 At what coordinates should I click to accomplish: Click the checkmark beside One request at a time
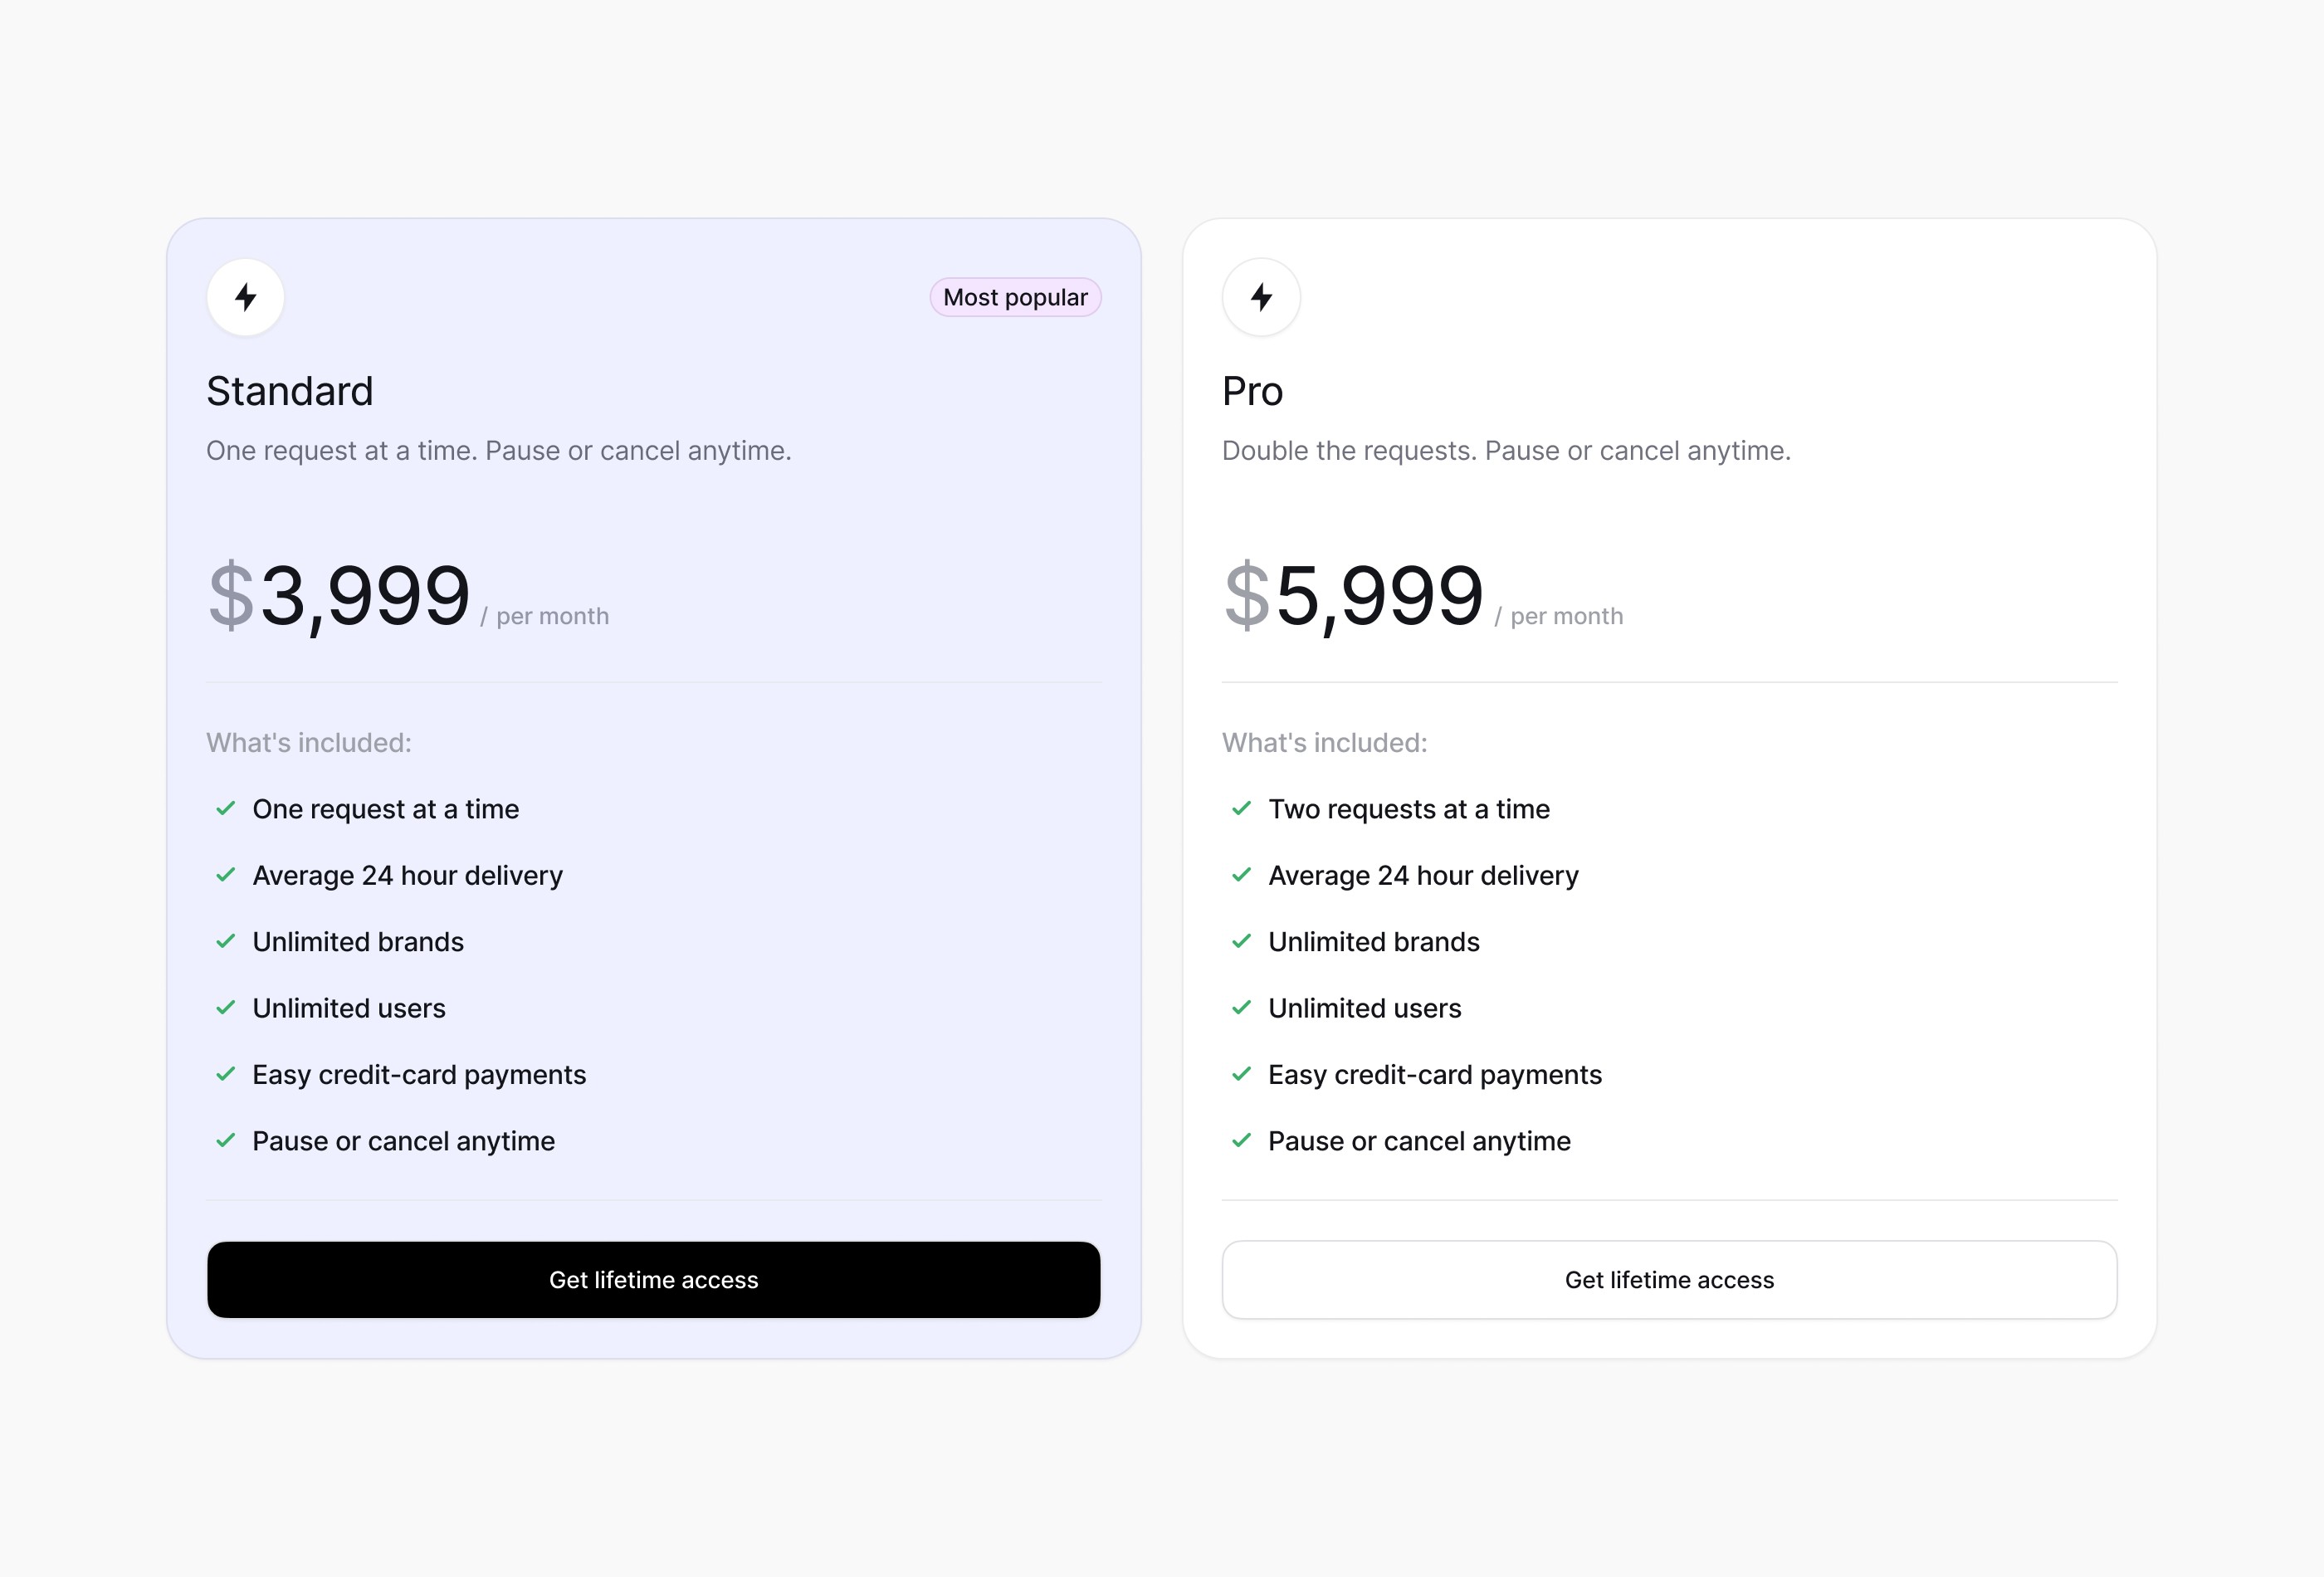point(224,808)
